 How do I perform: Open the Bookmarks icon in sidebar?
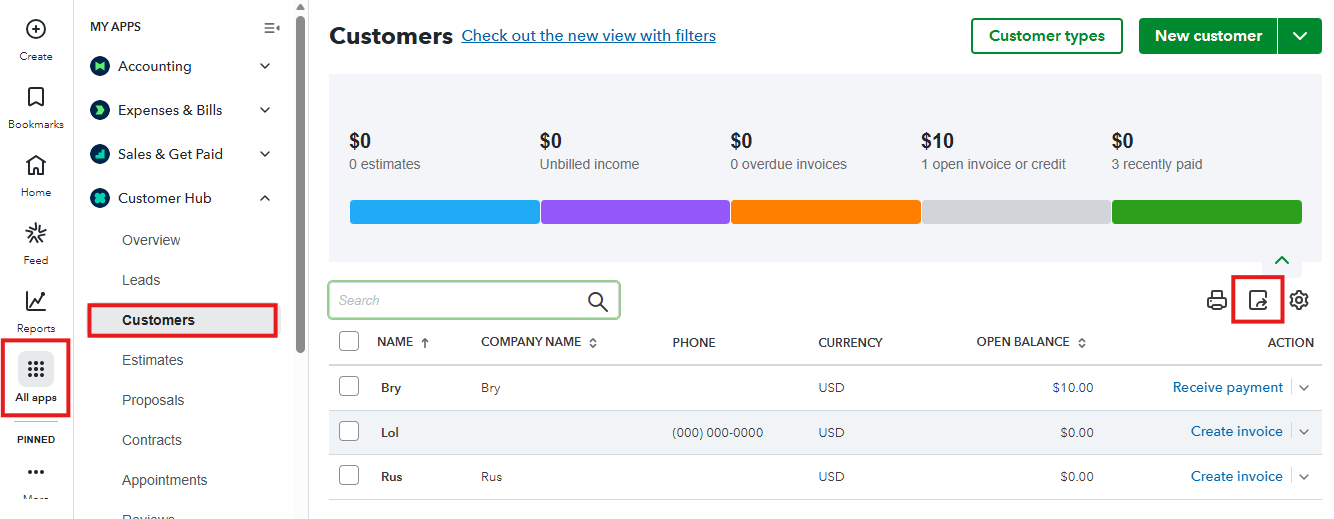pyautogui.click(x=36, y=98)
